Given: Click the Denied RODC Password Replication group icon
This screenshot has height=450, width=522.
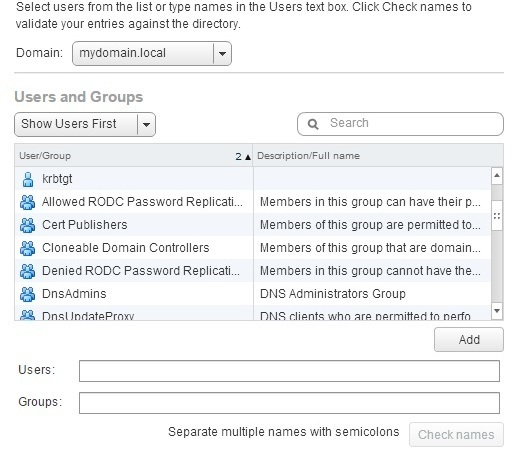Looking at the screenshot, I should click(27, 271).
